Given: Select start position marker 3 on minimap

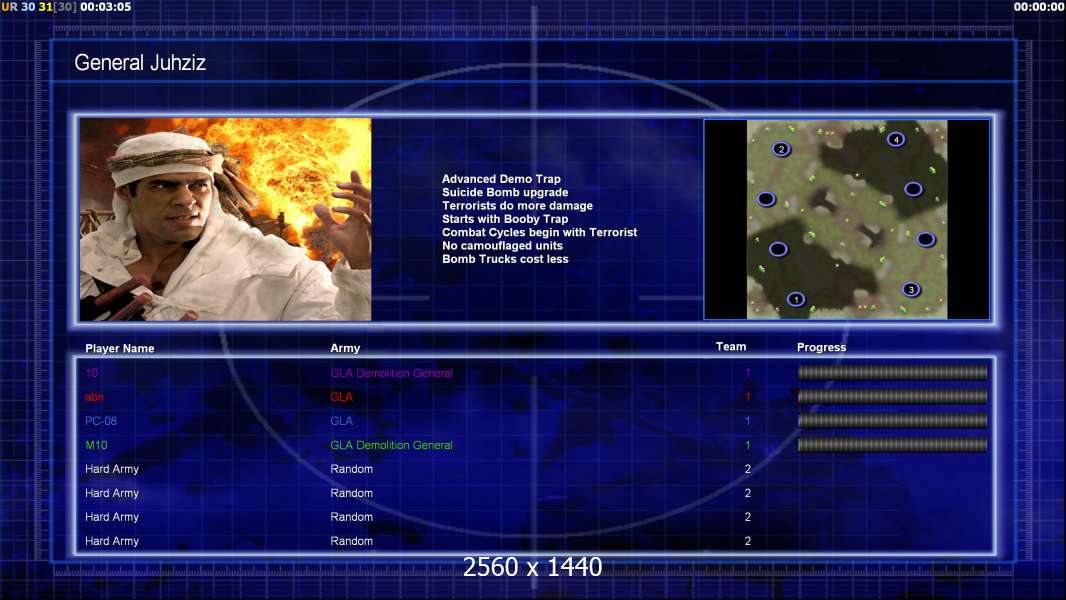Looking at the screenshot, I should [911, 289].
